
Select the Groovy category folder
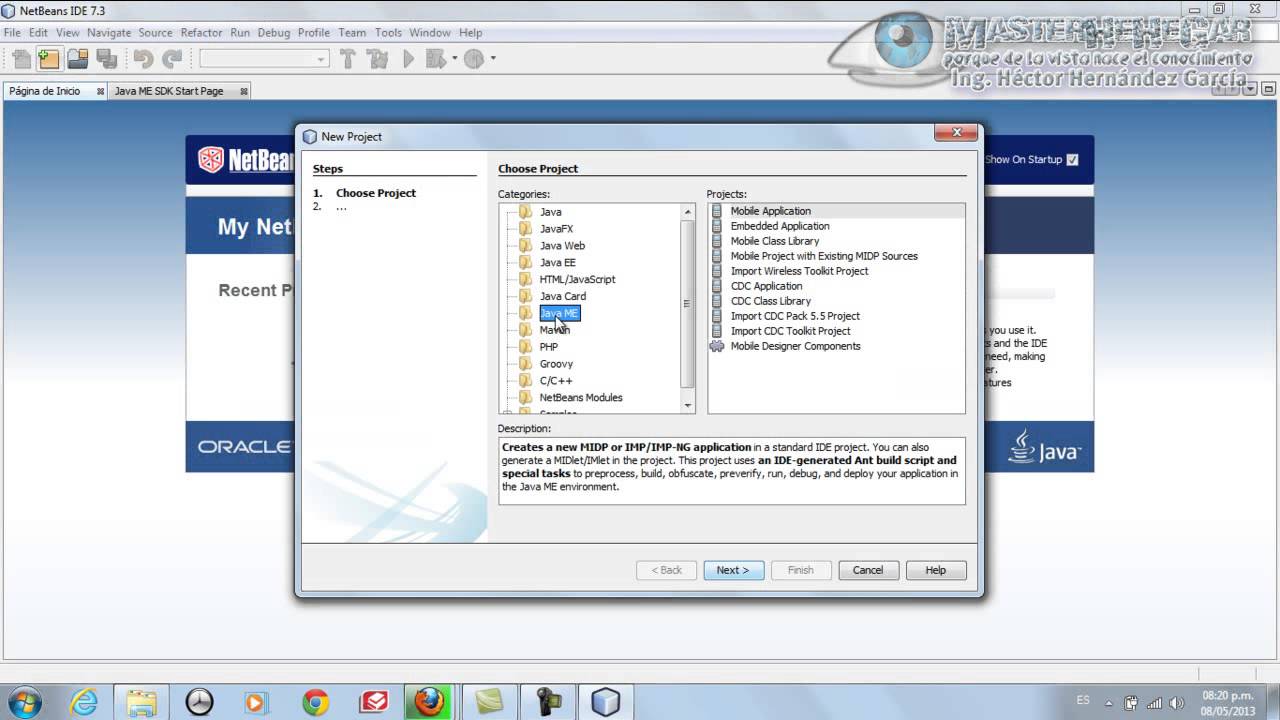(x=556, y=364)
